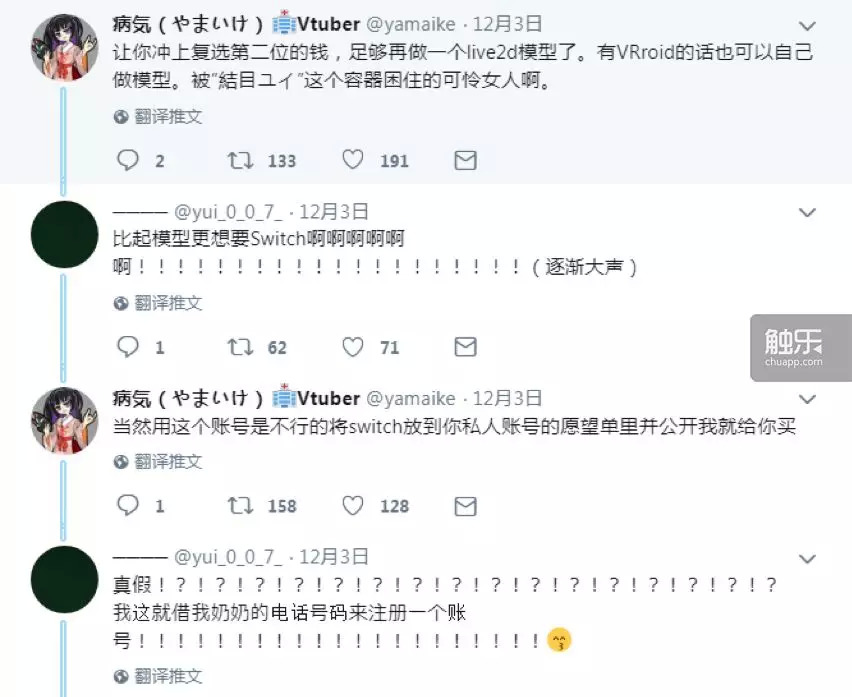This screenshot has width=852, height=697.
Task: Like the tweet with 71 likes
Action: [353, 347]
